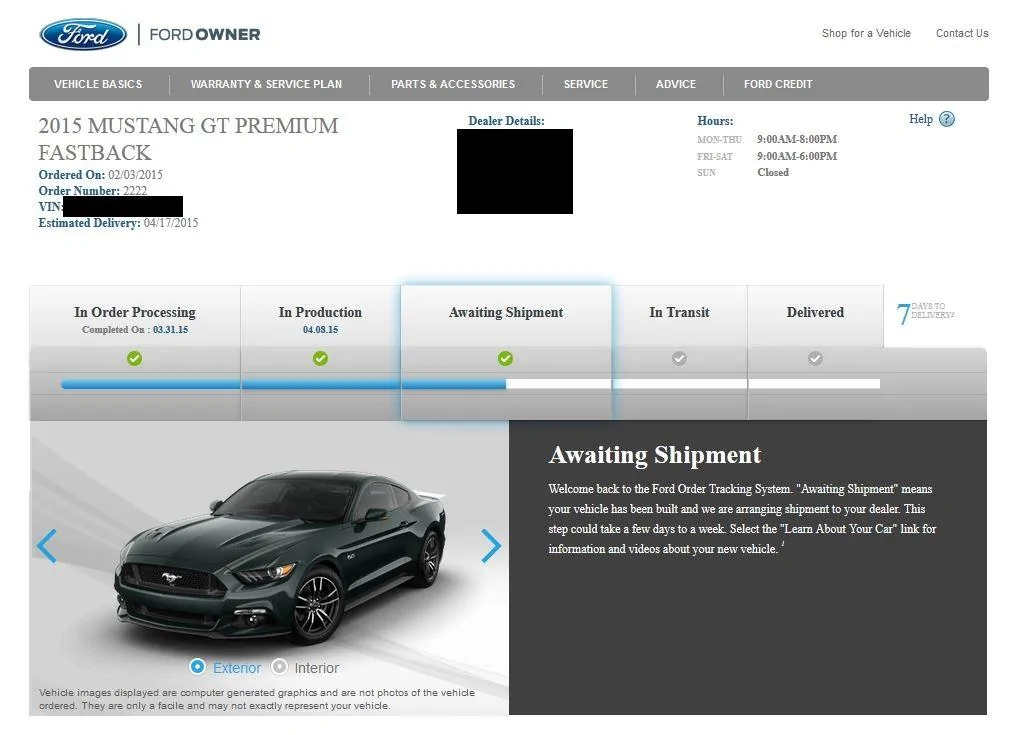The width and height of the screenshot is (1010, 735).
Task: Open the Parts & Accessories menu
Action: 453,84
